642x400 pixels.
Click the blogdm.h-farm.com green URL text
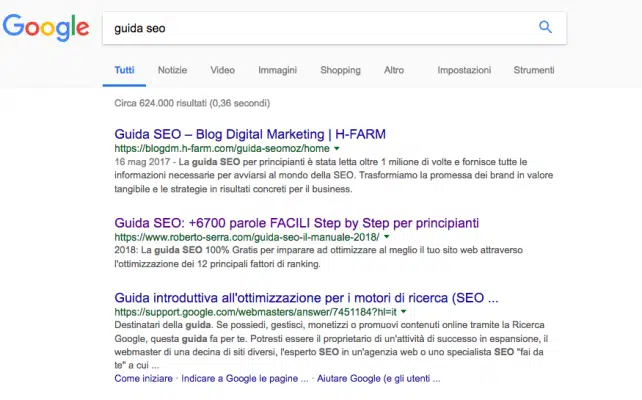(222, 148)
